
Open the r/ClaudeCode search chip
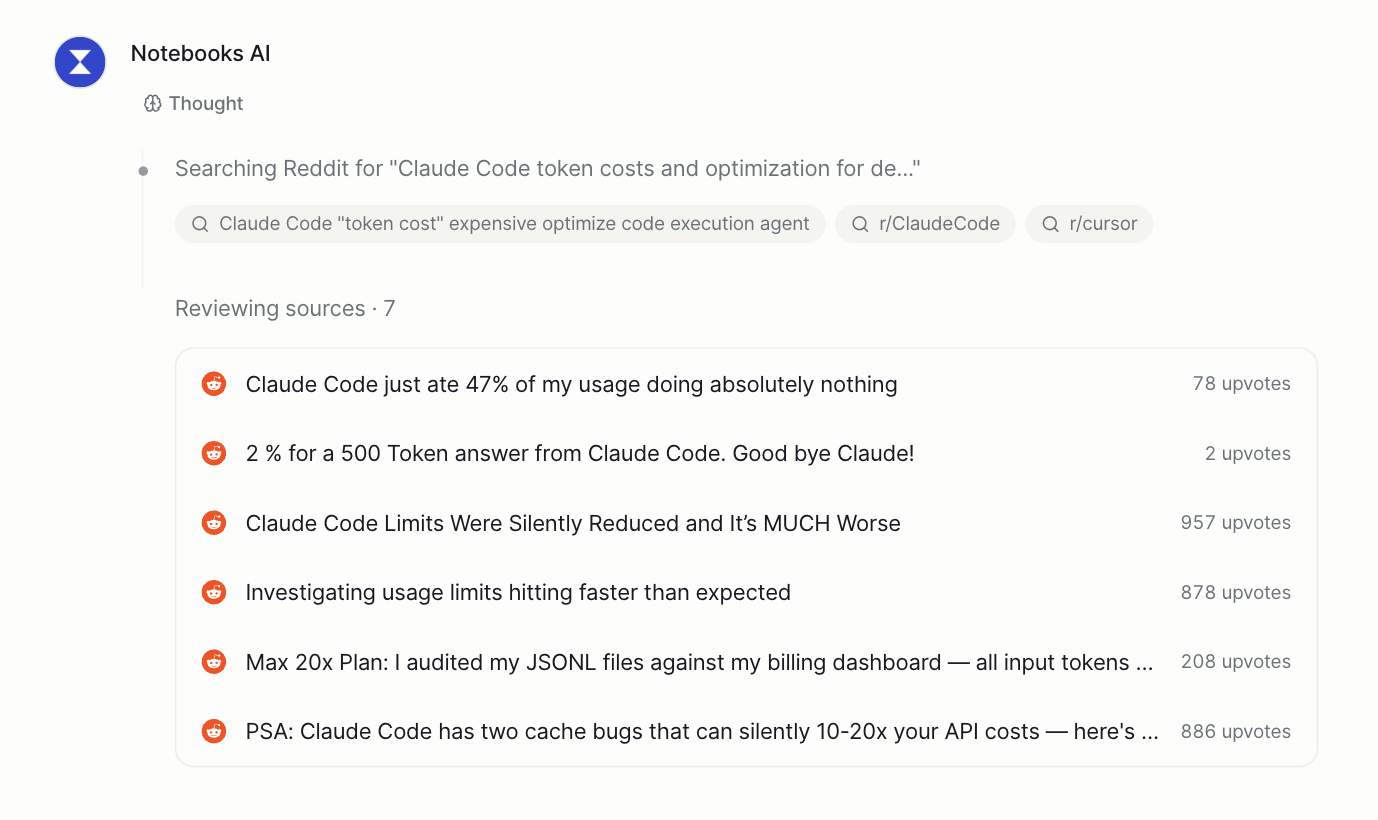pyautogui.click(x=925, y=224)
